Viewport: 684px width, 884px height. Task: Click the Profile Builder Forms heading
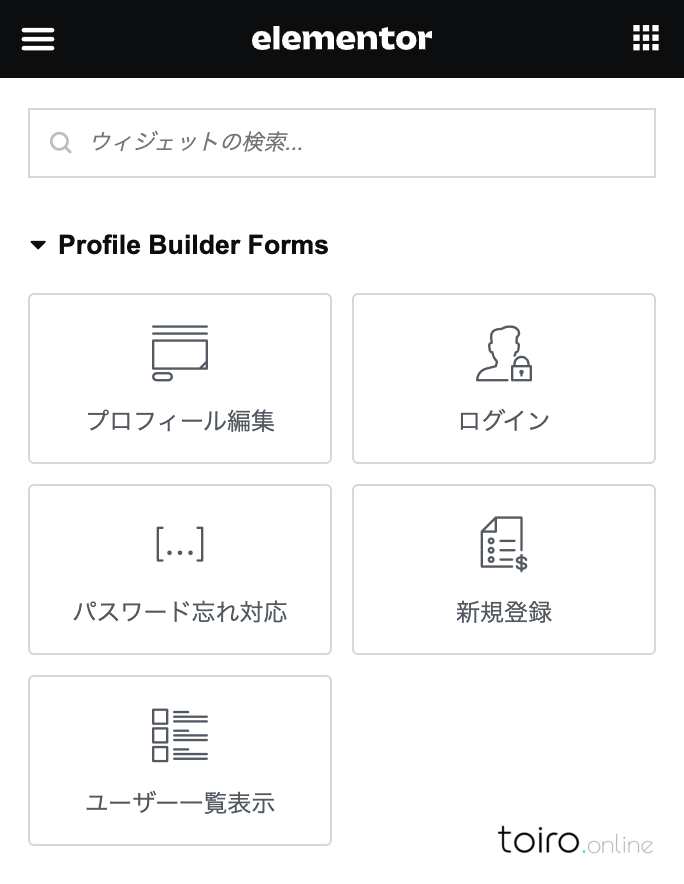(193, 245)
